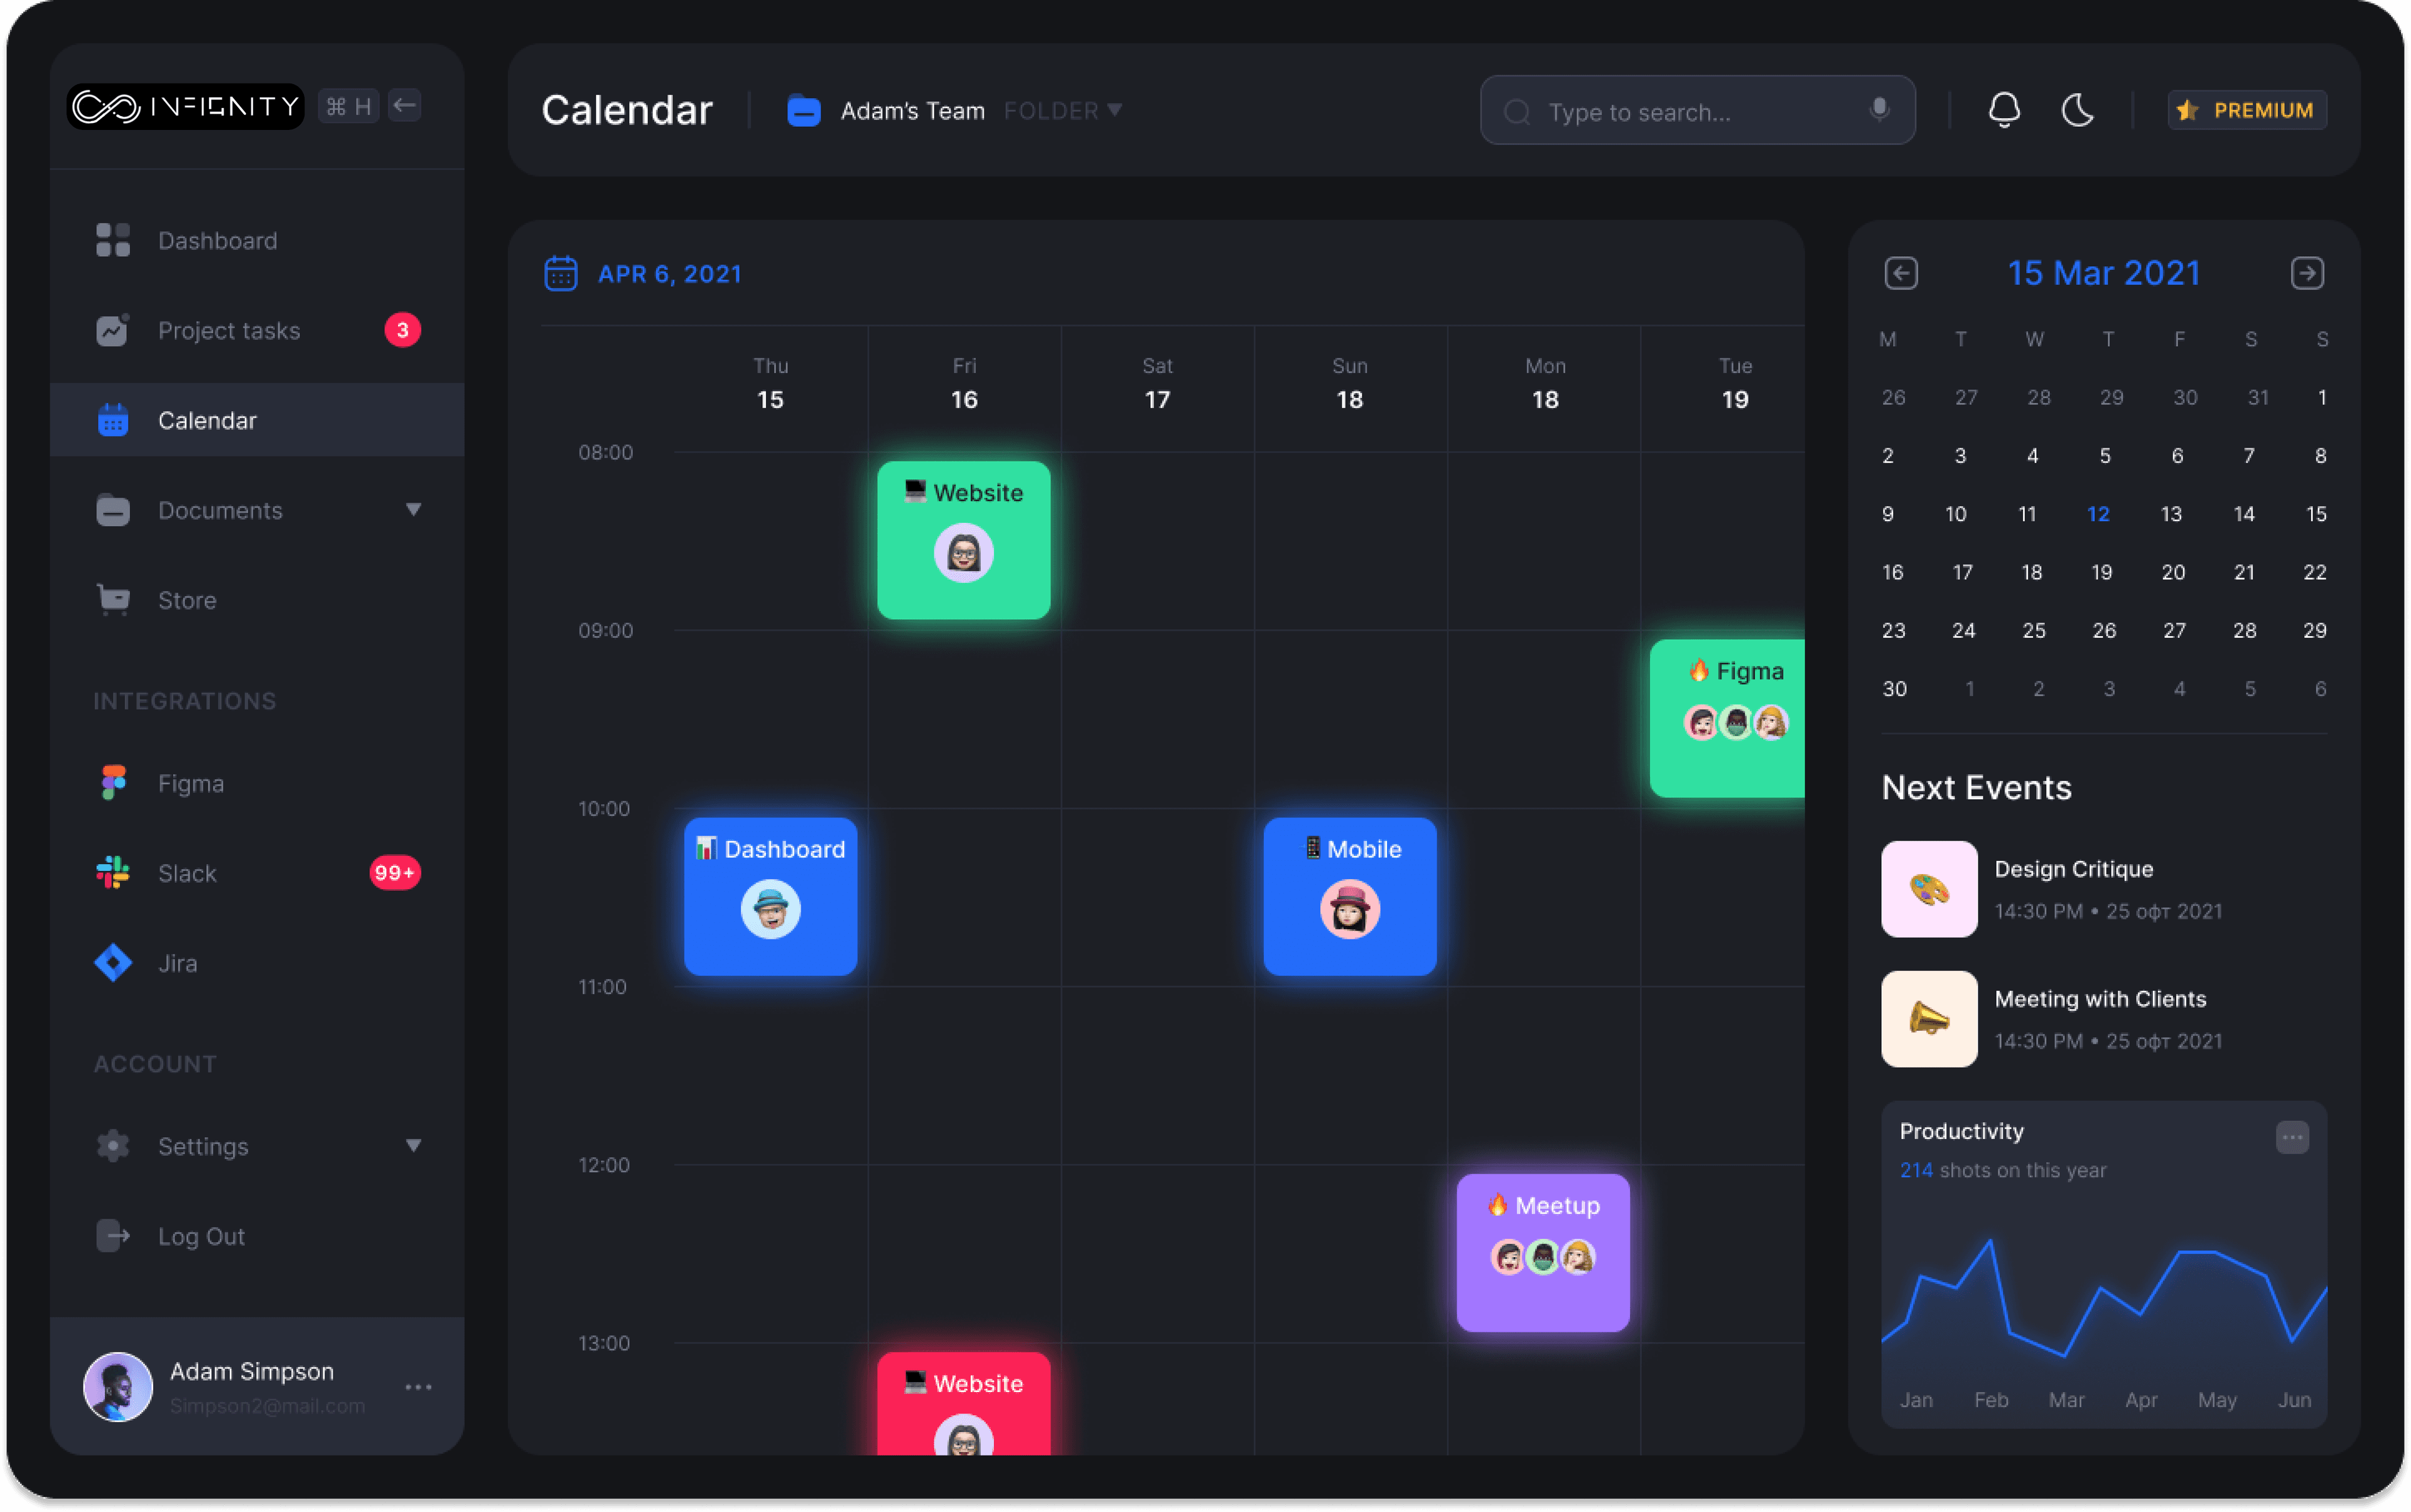Image resolution: width=2411 pixels, height=1512 pixels.
Task: Select day 12 in mini calendar
Action: tap(2098, 514)
